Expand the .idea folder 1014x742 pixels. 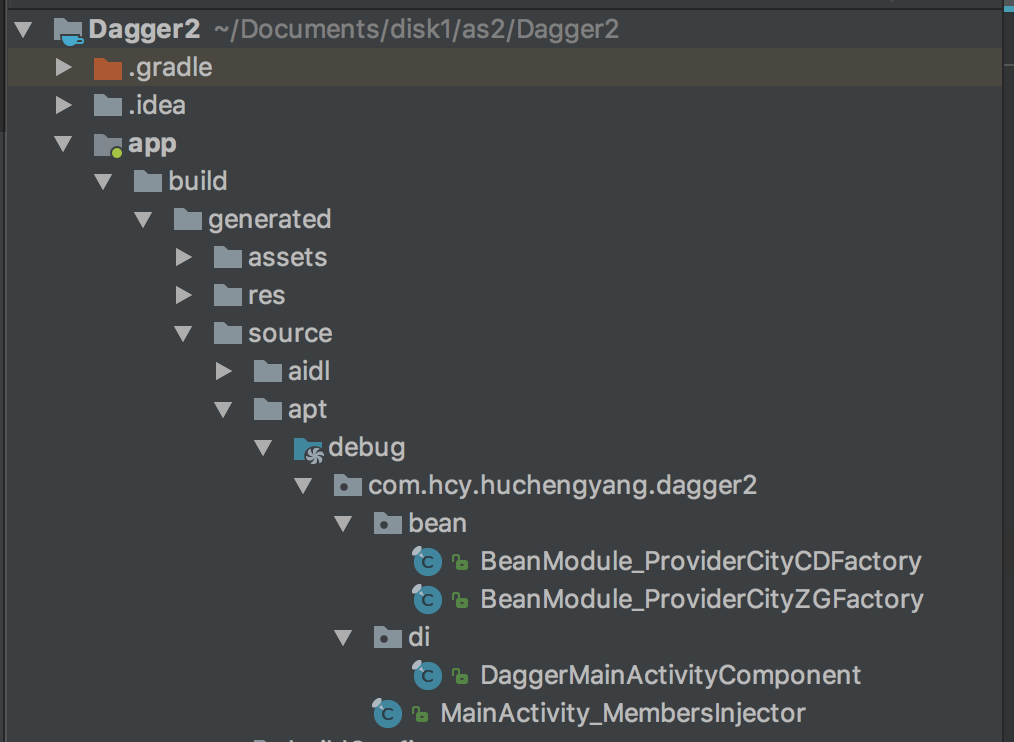click(x=64, y=106)
